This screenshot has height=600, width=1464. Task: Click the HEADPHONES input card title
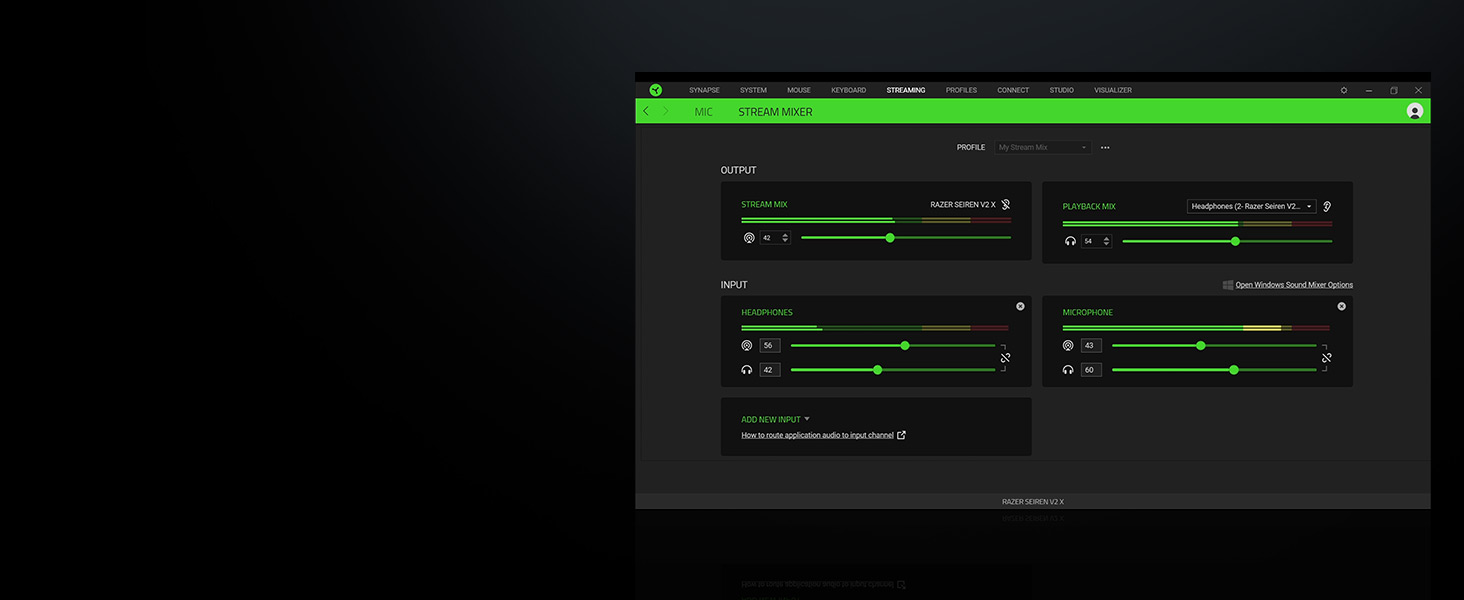tap(767, 313)
